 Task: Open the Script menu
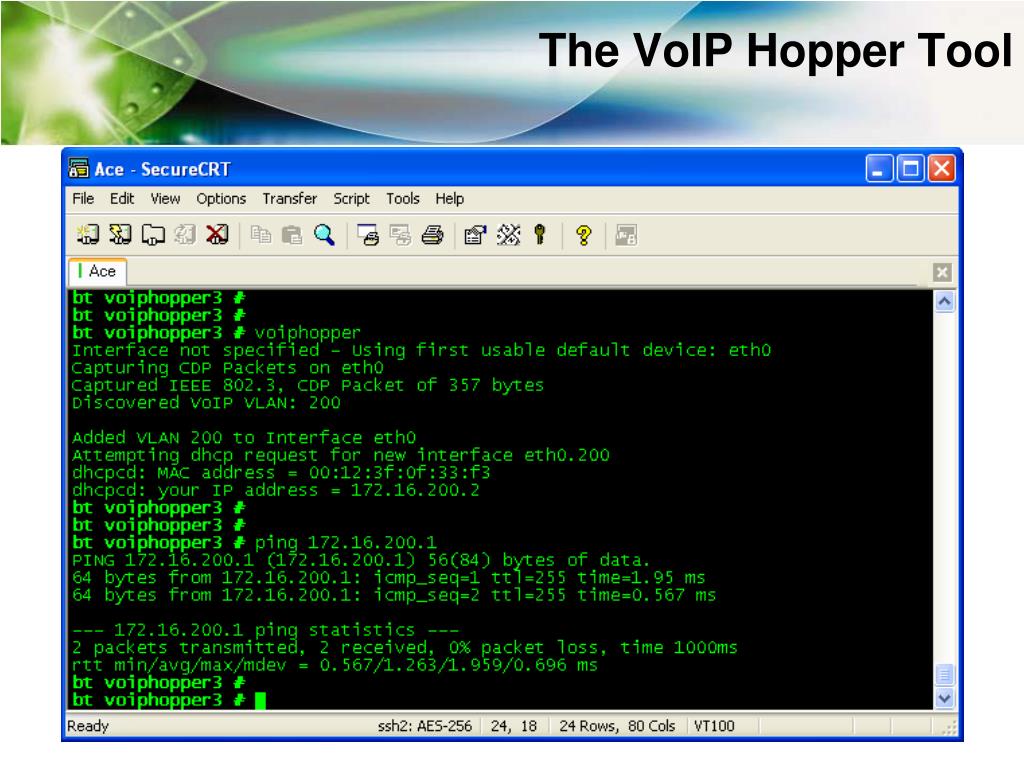(351, 199)
